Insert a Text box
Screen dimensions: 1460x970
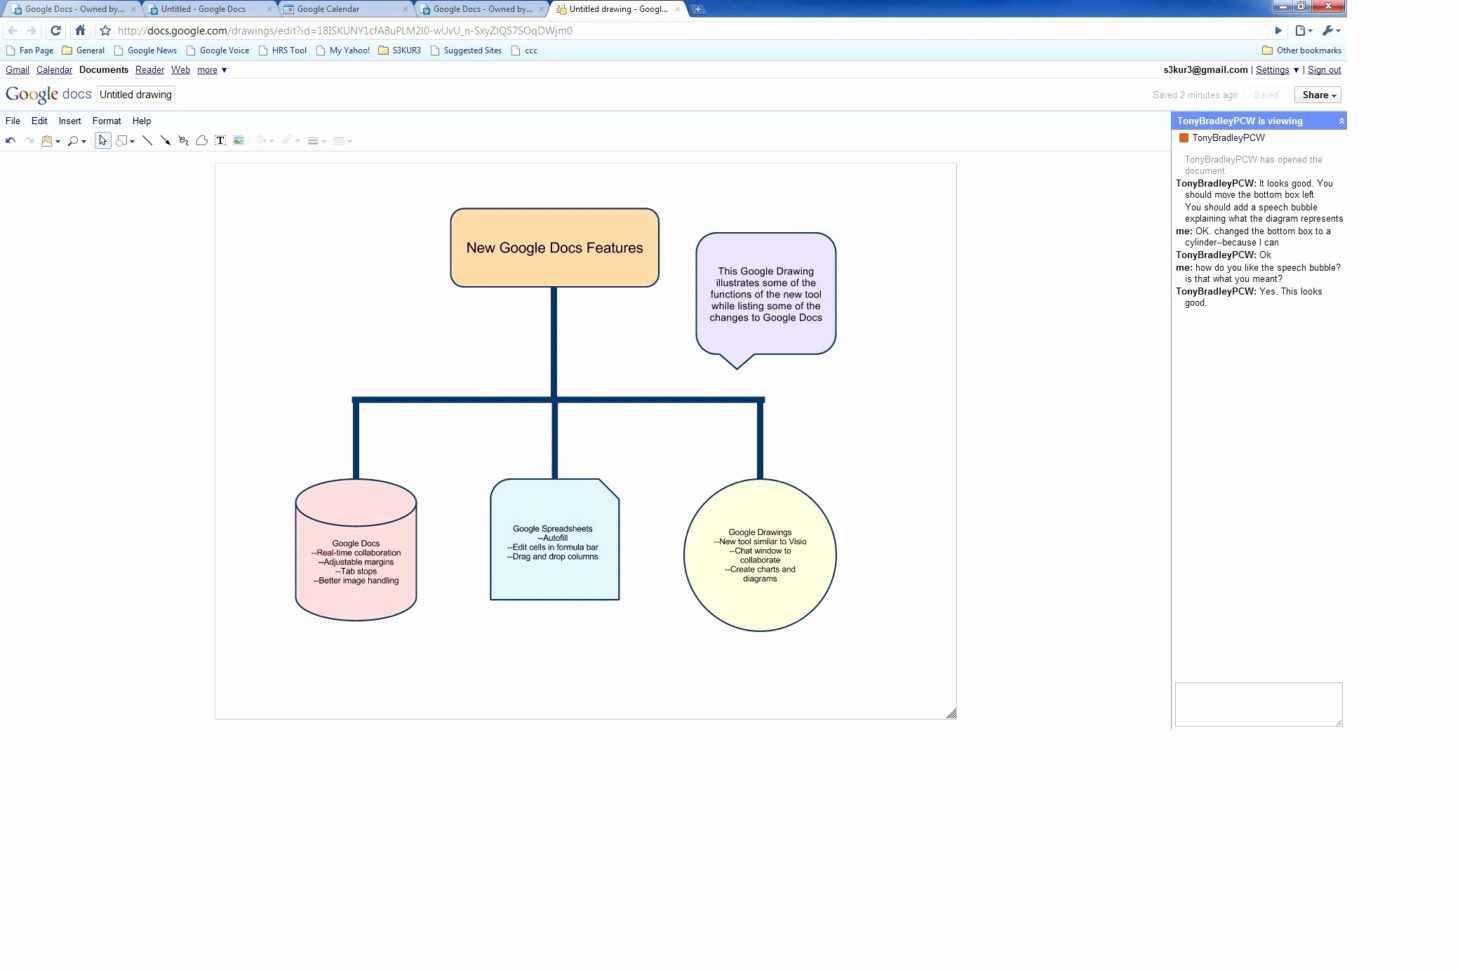point(220,140)
